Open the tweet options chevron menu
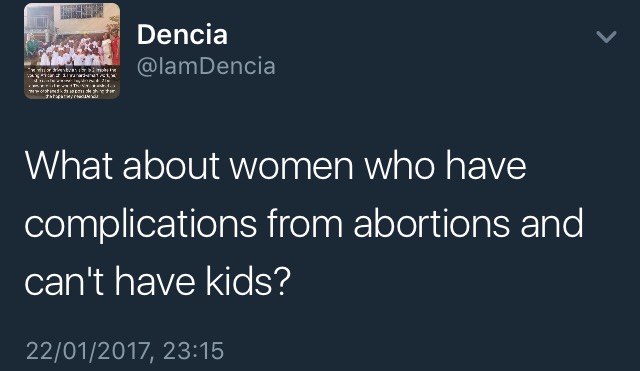The image size is (640, 371). point(606,37)
